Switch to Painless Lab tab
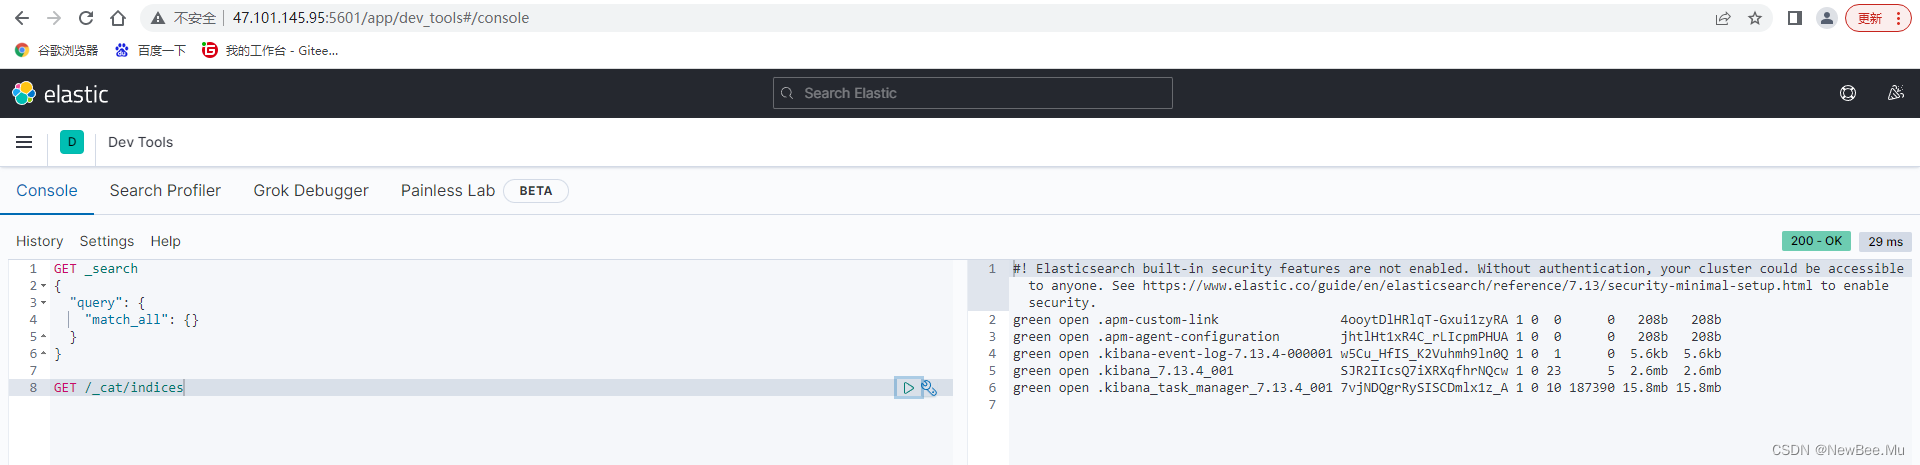 click(x=448, y=190)
